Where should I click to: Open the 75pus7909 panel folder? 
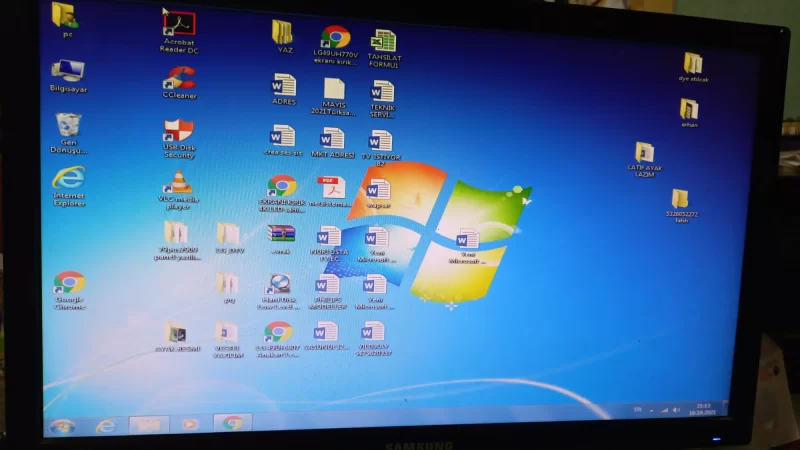pyautogui.click(x=176, y=241)
